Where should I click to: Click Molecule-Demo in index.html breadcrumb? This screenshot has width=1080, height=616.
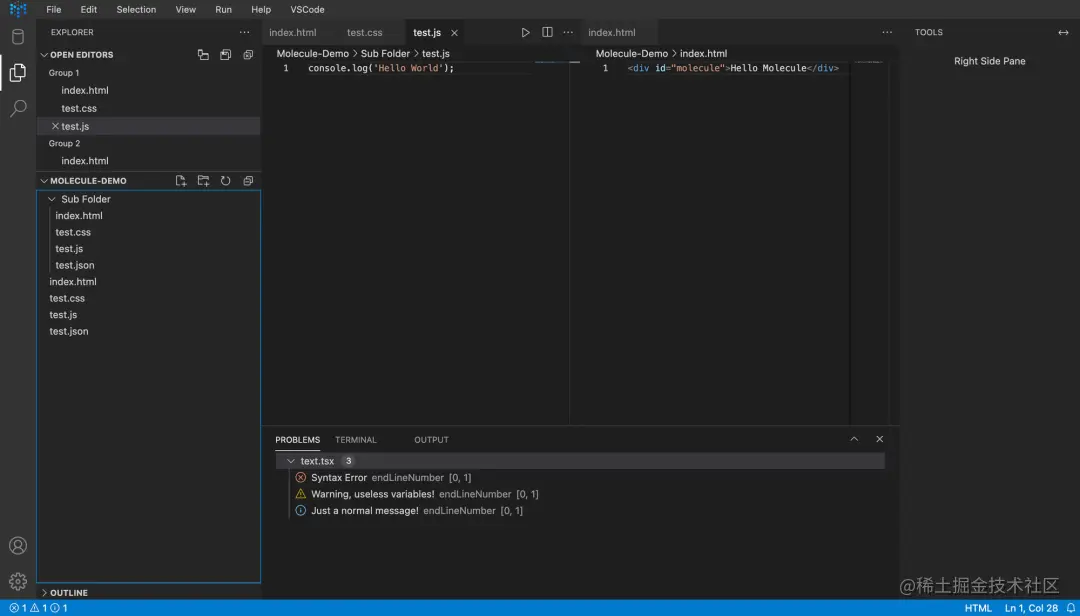click(632, 53)
